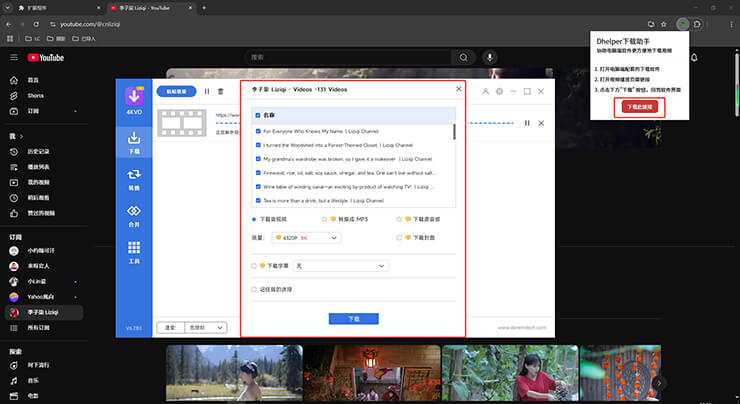Expand the 'You' section chevron in sidebar
740x404 pixels.
(x=21, y=136)
